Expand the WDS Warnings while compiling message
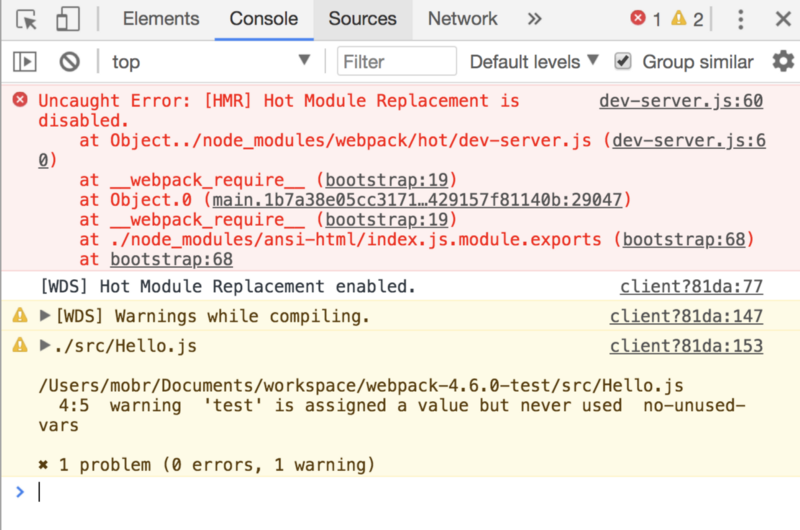Viewport: 800px width, 530px height. click(x=45, y=316)
